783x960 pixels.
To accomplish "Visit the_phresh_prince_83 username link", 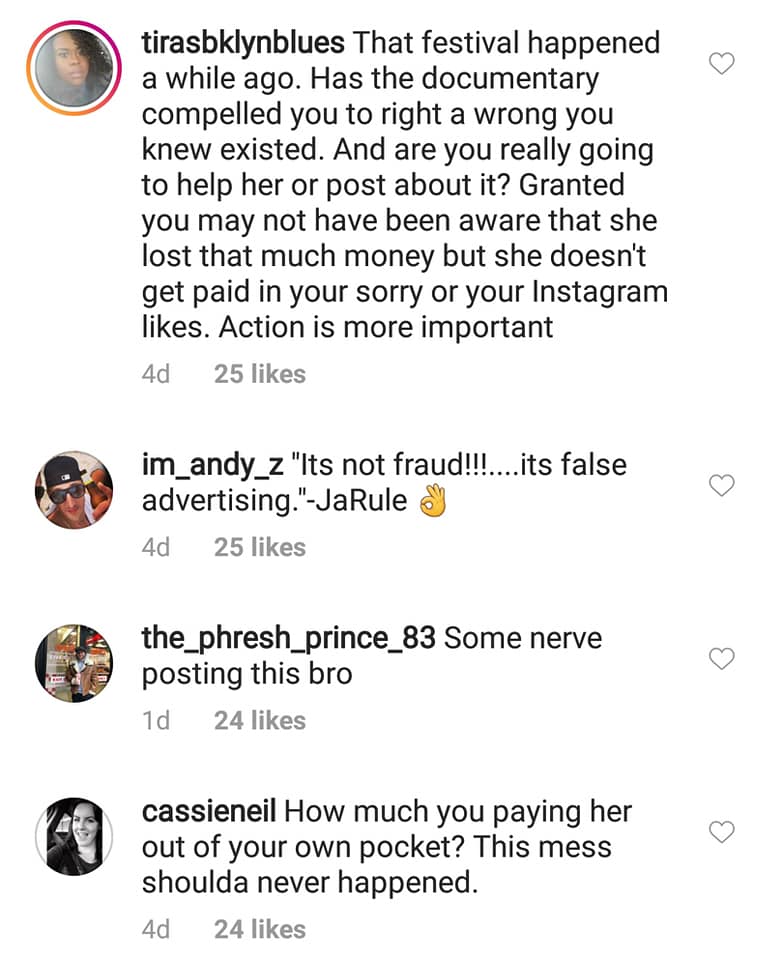I will (x=289, y=638).
